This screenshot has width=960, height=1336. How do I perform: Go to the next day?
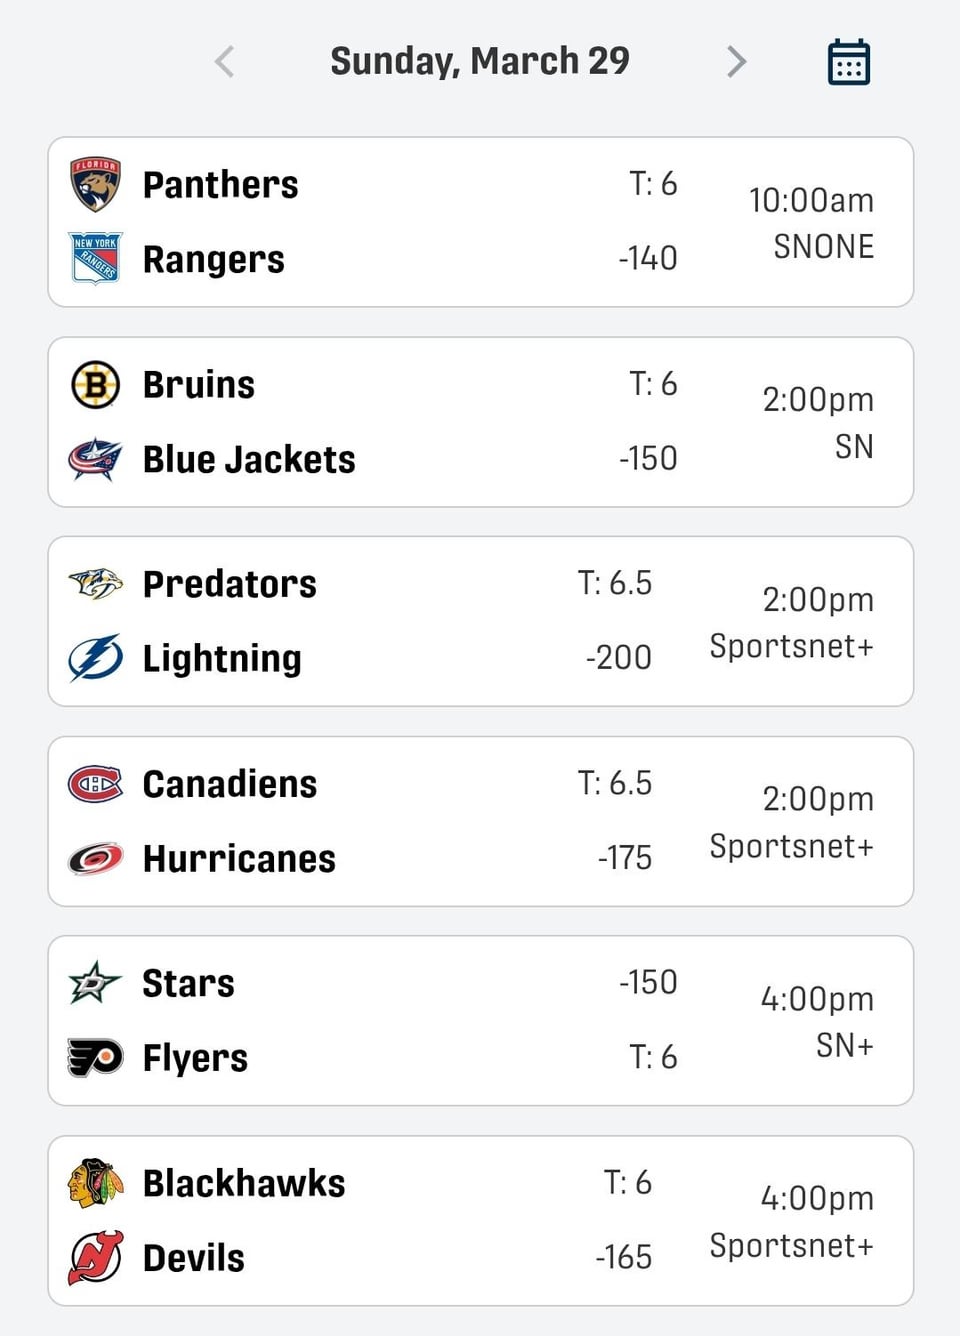pyautogui.click(x=736, y=62)
